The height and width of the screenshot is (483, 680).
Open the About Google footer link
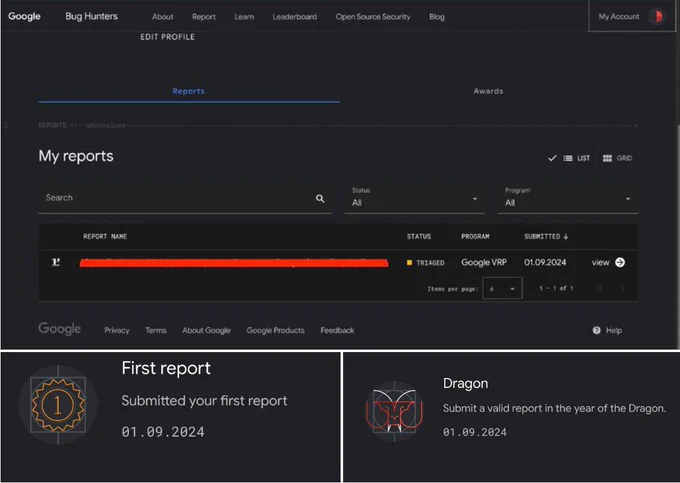point(206,330)
